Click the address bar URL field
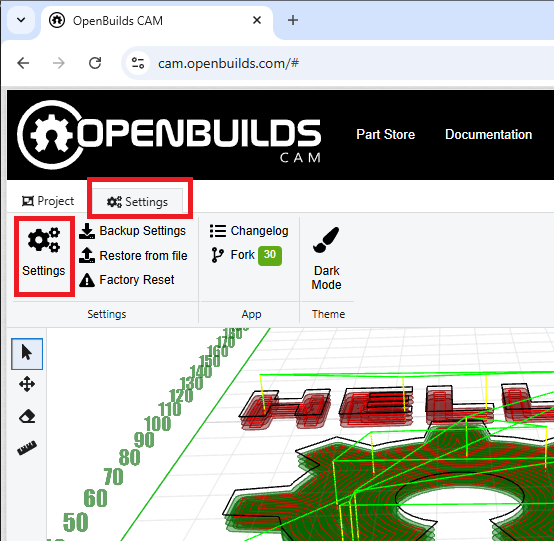554x541 pixels. [x=339, y=64]
